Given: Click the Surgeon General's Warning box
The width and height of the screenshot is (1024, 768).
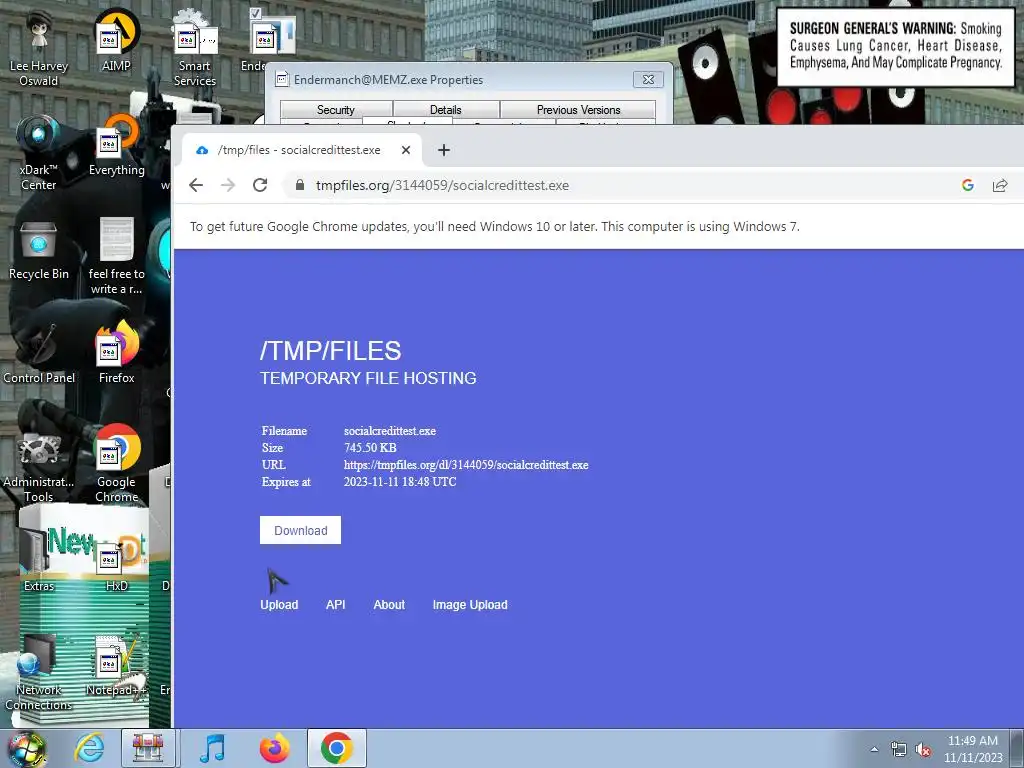Looking at the screenshot, I should coord(895,46).
